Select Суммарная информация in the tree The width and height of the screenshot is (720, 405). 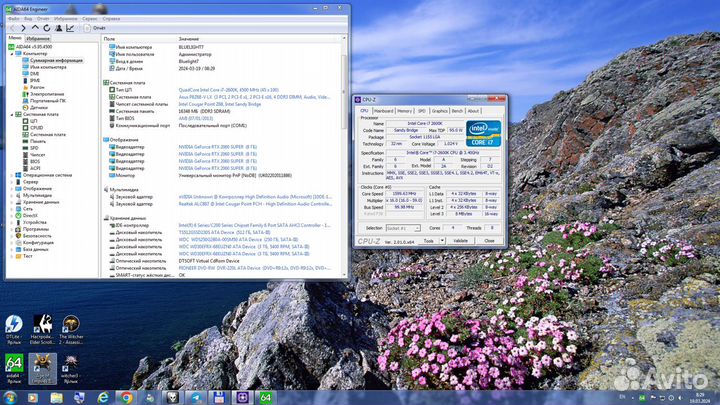(x=56, y=60)
